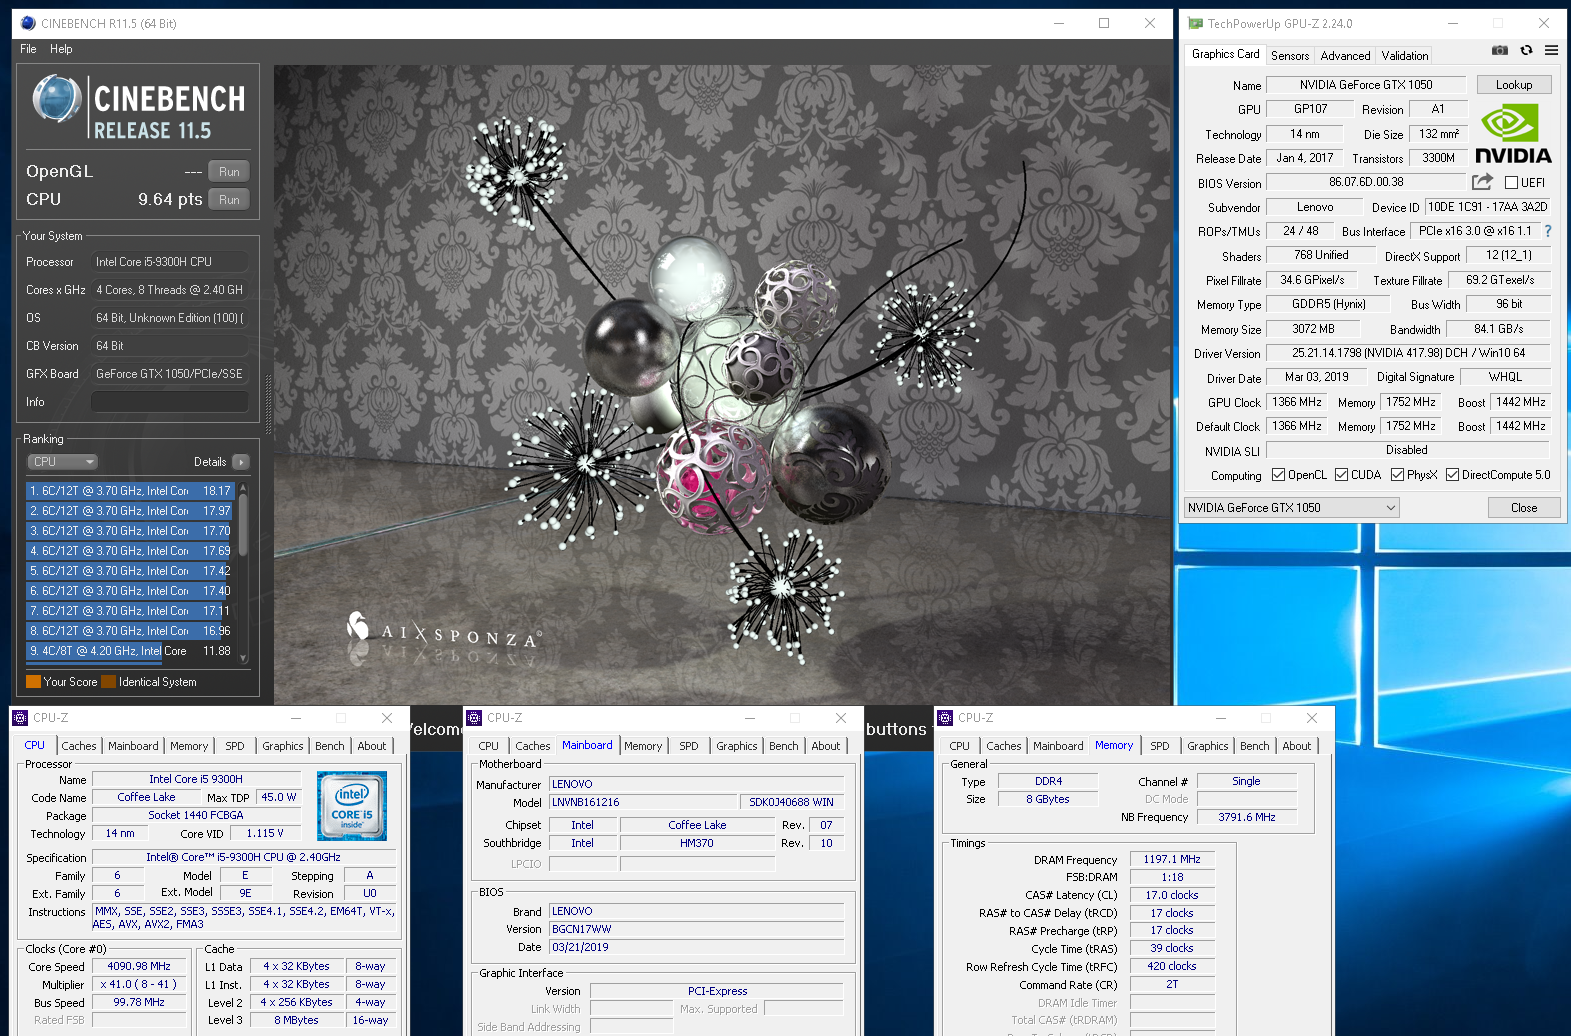Select the GPU-Z Graphics Card tab
The width and height of the screenshot is (1571, 1036).
point(1225,54)
